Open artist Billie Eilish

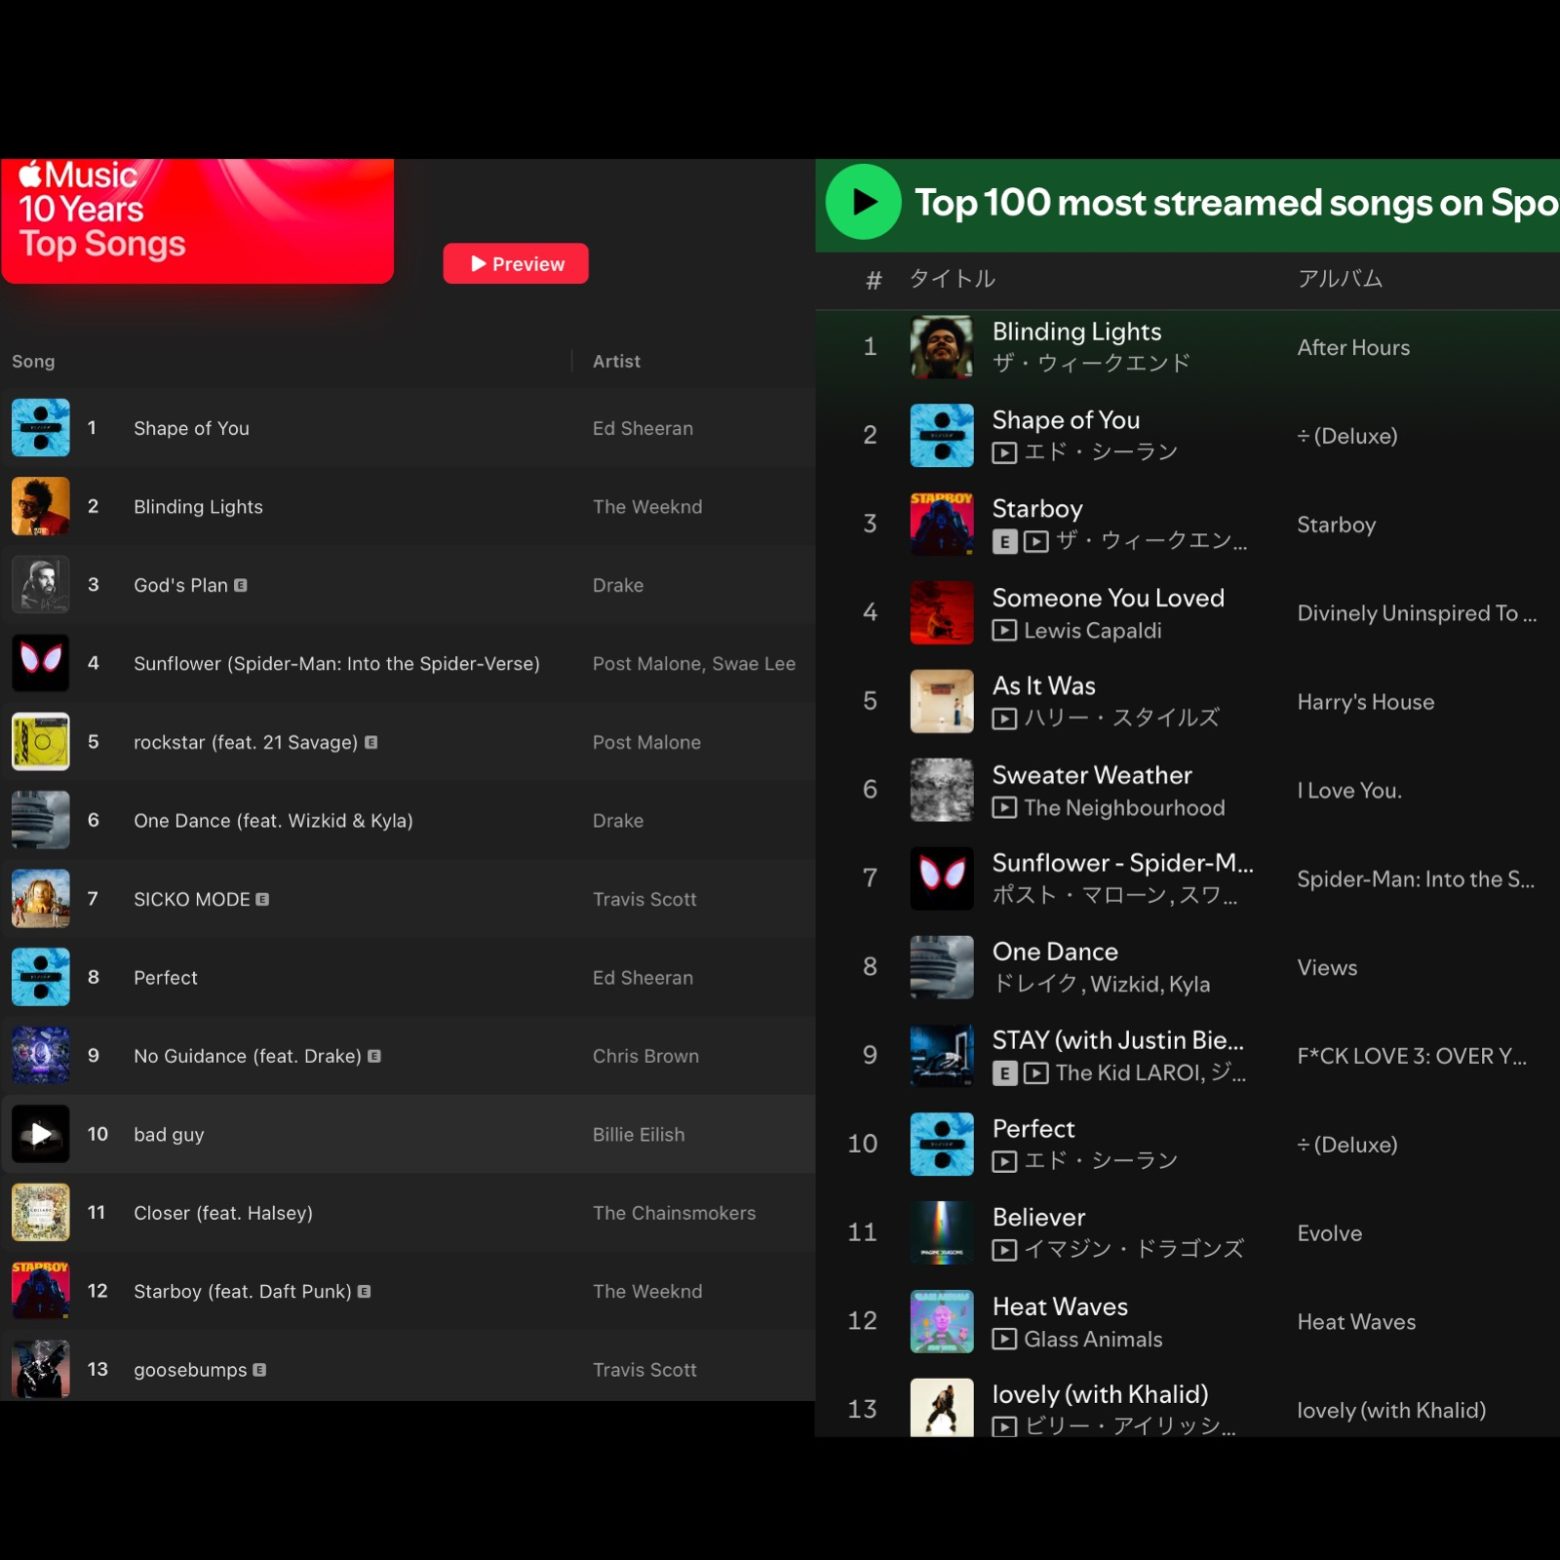(638, 1134)
